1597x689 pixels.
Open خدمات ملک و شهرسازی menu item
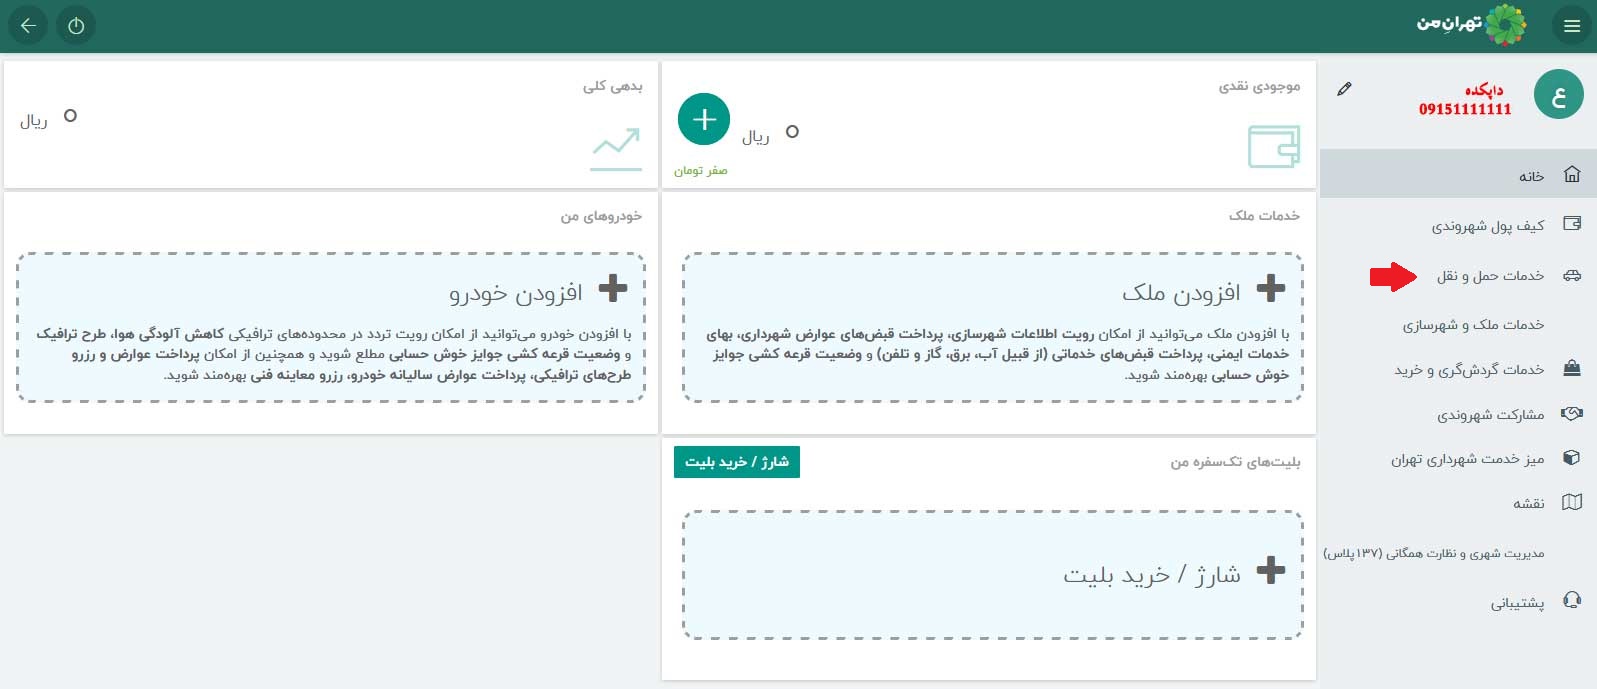(1458, 324)
